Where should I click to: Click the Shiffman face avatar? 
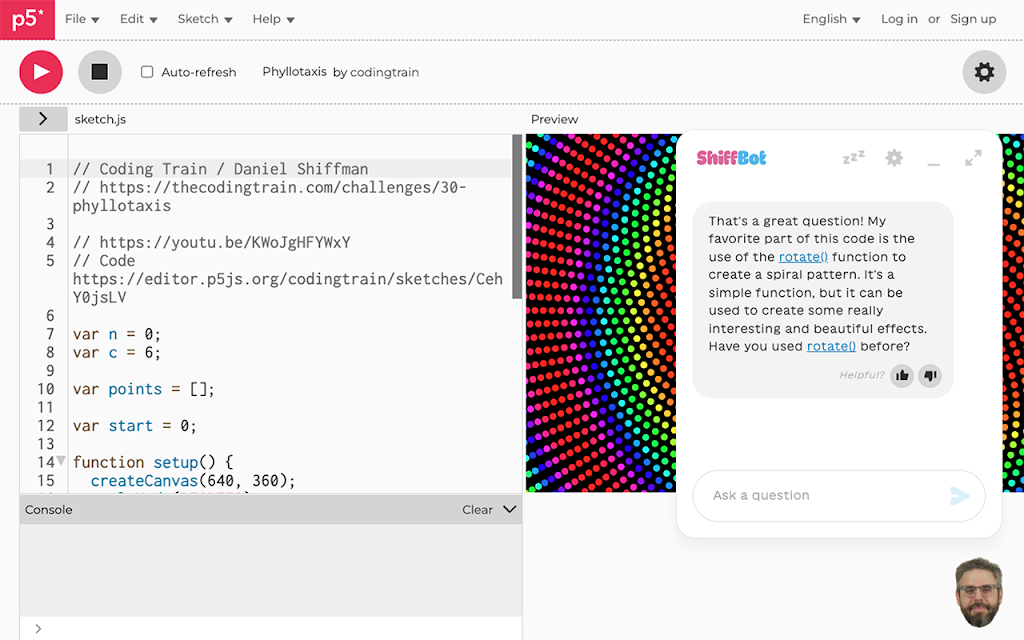click(x=978, y=592)
